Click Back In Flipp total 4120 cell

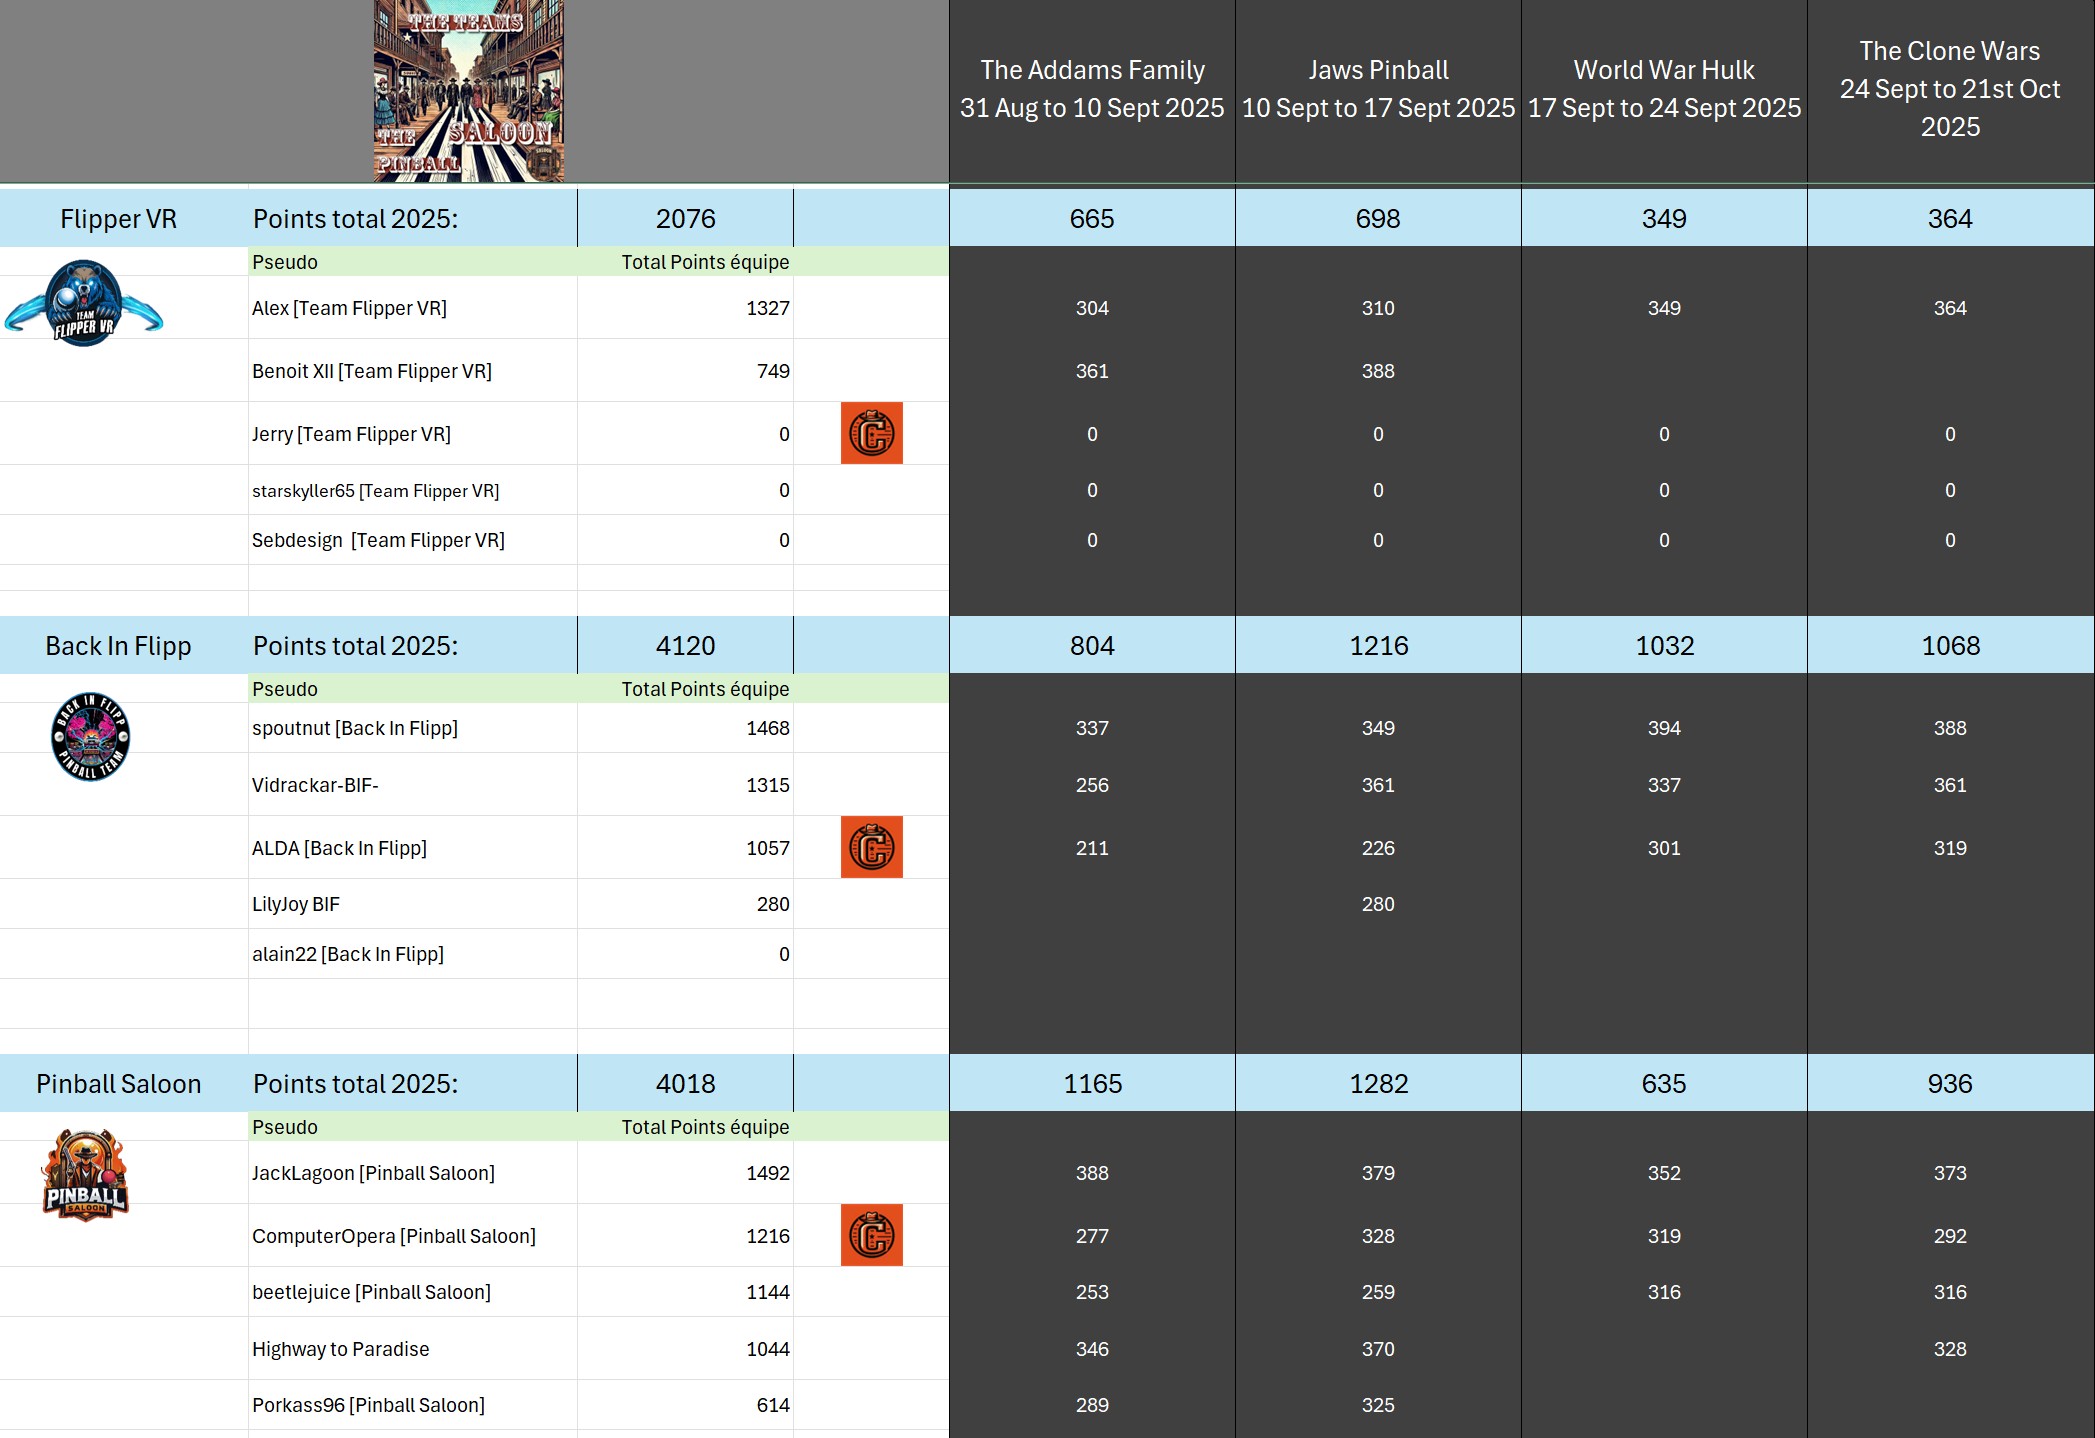point(685,646)
